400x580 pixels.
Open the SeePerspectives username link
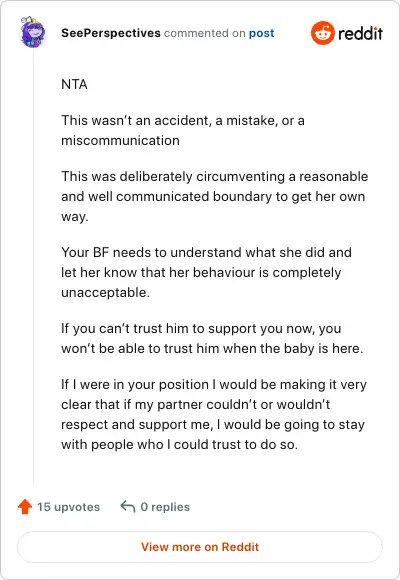pos(111,33)
